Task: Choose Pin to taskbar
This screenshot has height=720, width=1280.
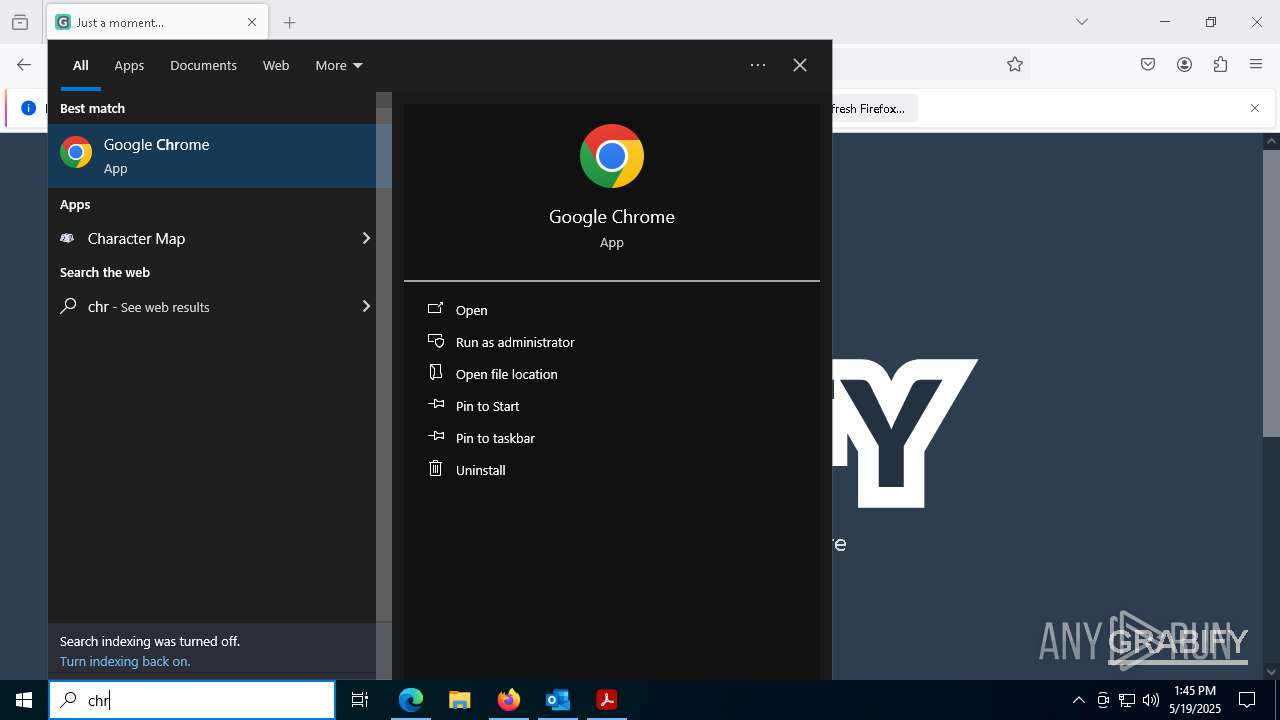Action: [495, 438]
